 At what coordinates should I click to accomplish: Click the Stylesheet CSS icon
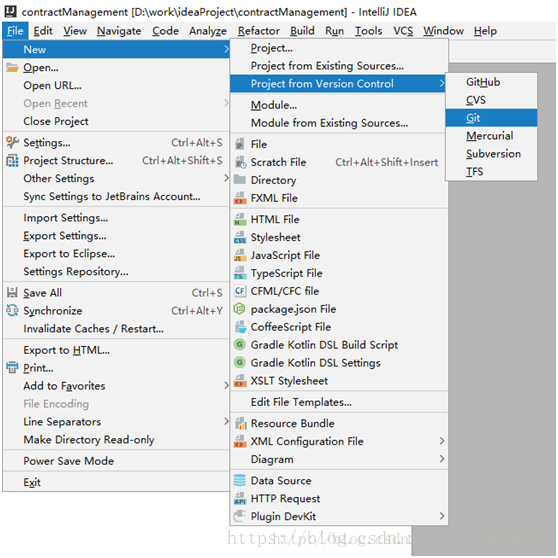point(240,237)
